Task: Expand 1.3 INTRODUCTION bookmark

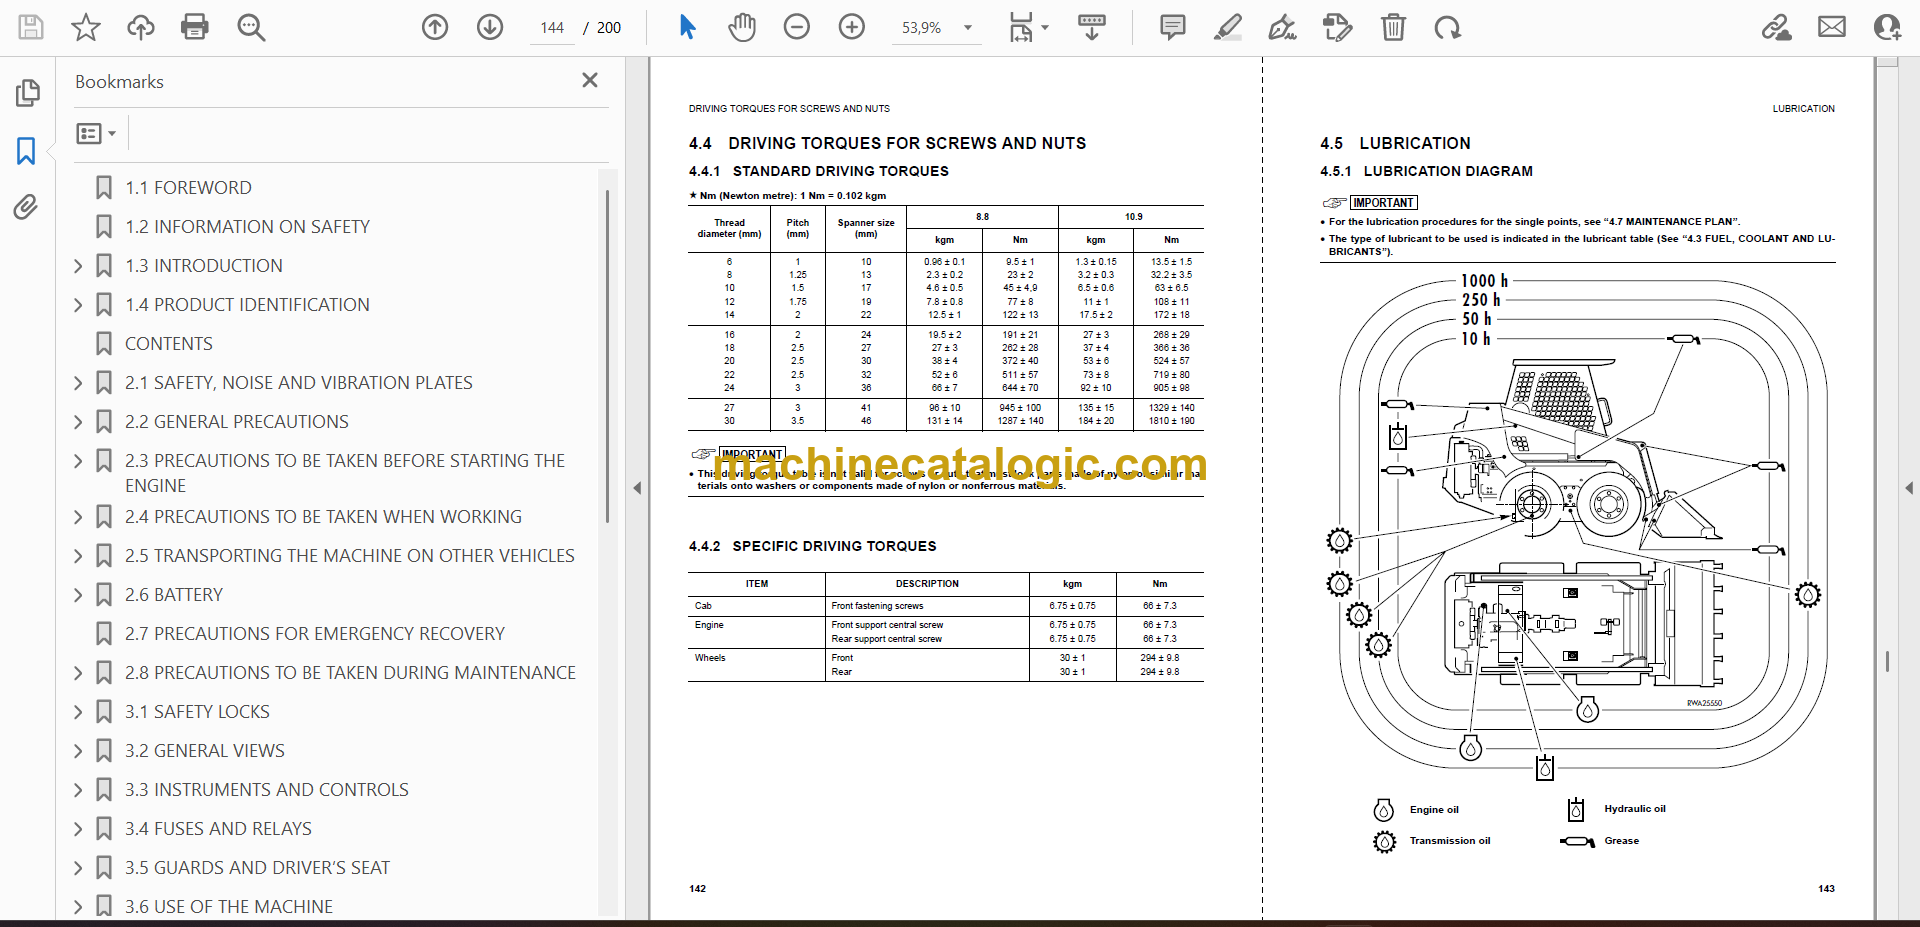Action: pos(79,266)
